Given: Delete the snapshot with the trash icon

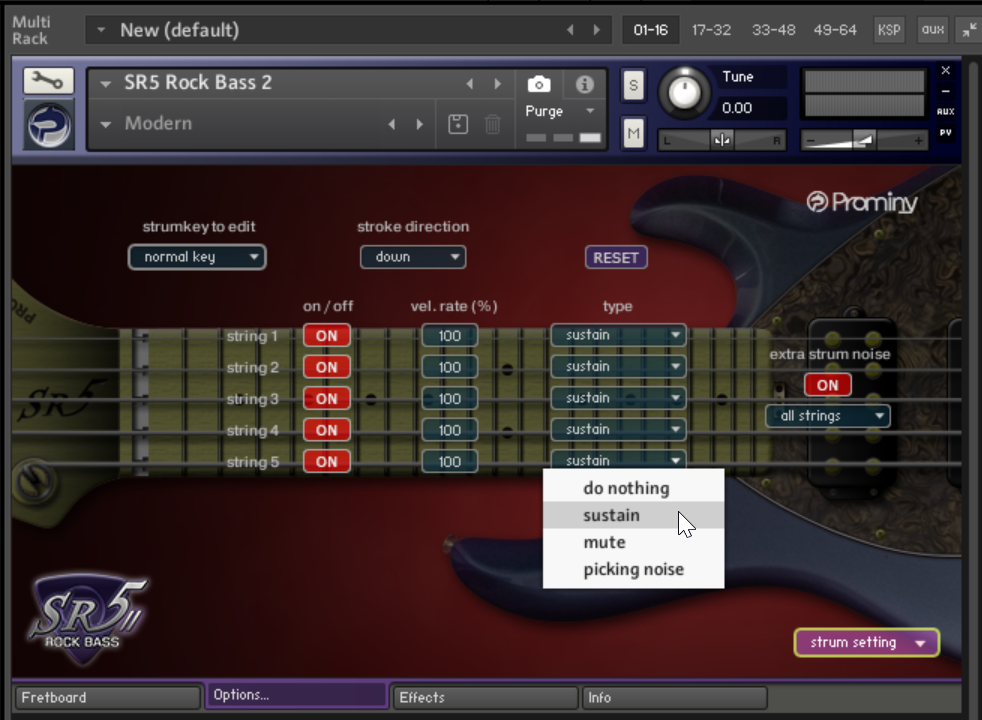Looking at the screenshot, I should click(x=492, y=124).
